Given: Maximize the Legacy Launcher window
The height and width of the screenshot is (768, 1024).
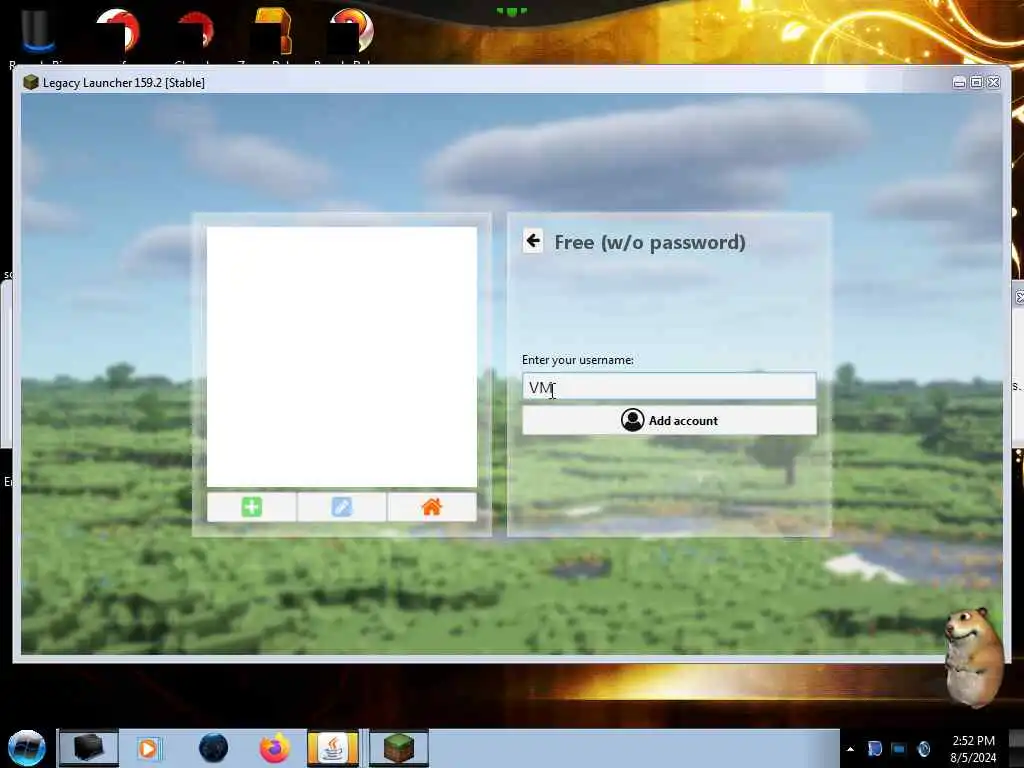Looking at the screenshot, I should [976, 82].
